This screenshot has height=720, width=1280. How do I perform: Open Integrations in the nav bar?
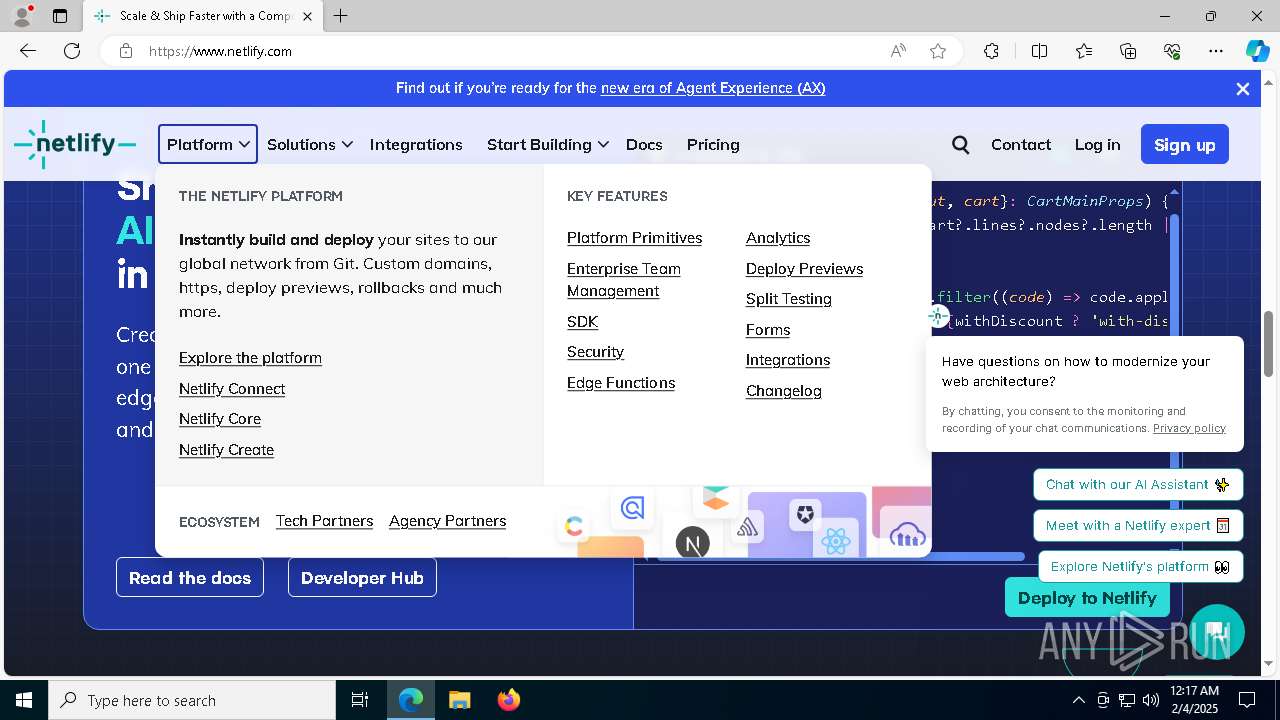click(x=416, y=144)
